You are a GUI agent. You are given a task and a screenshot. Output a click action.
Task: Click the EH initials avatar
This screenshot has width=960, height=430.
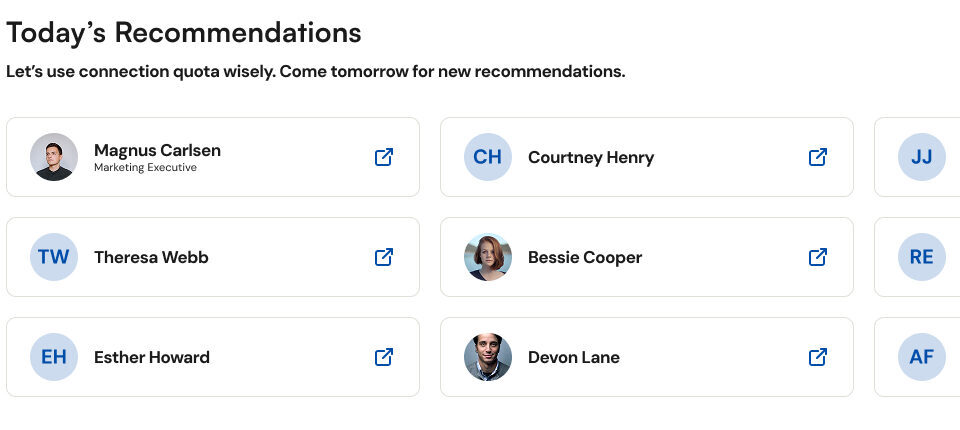click(x=54, y=357)
